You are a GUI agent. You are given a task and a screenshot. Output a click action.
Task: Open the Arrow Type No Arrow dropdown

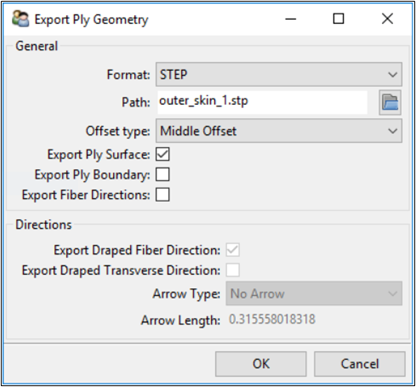(314, 294)
